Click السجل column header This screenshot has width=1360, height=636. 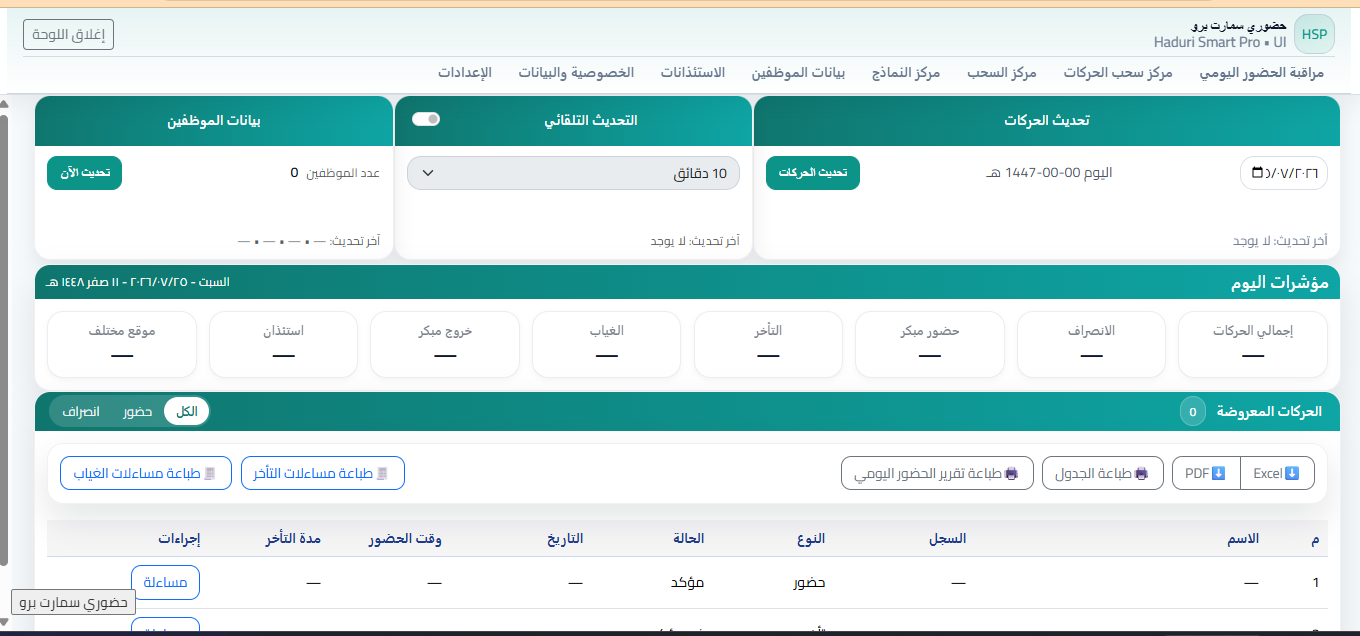click(x=948, y=538)
